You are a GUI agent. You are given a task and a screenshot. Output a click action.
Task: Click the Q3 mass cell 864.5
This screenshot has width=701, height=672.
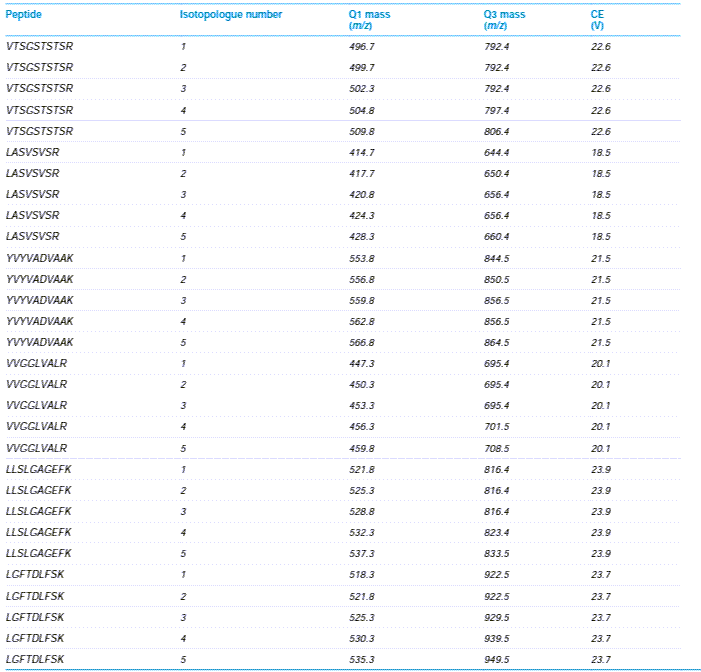497,342
